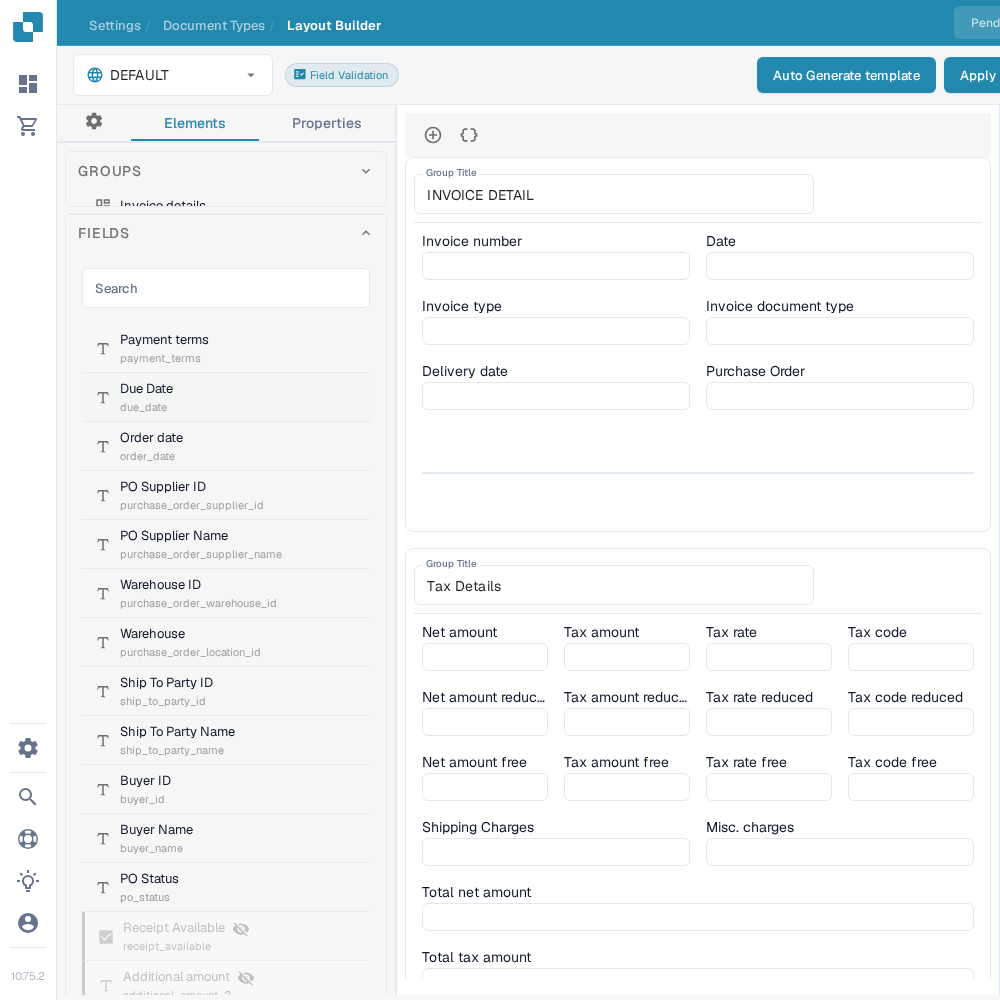The image size is (1000, 1000).
Task: Open the settings gear in left sidebar
Action: pos(28,747)
